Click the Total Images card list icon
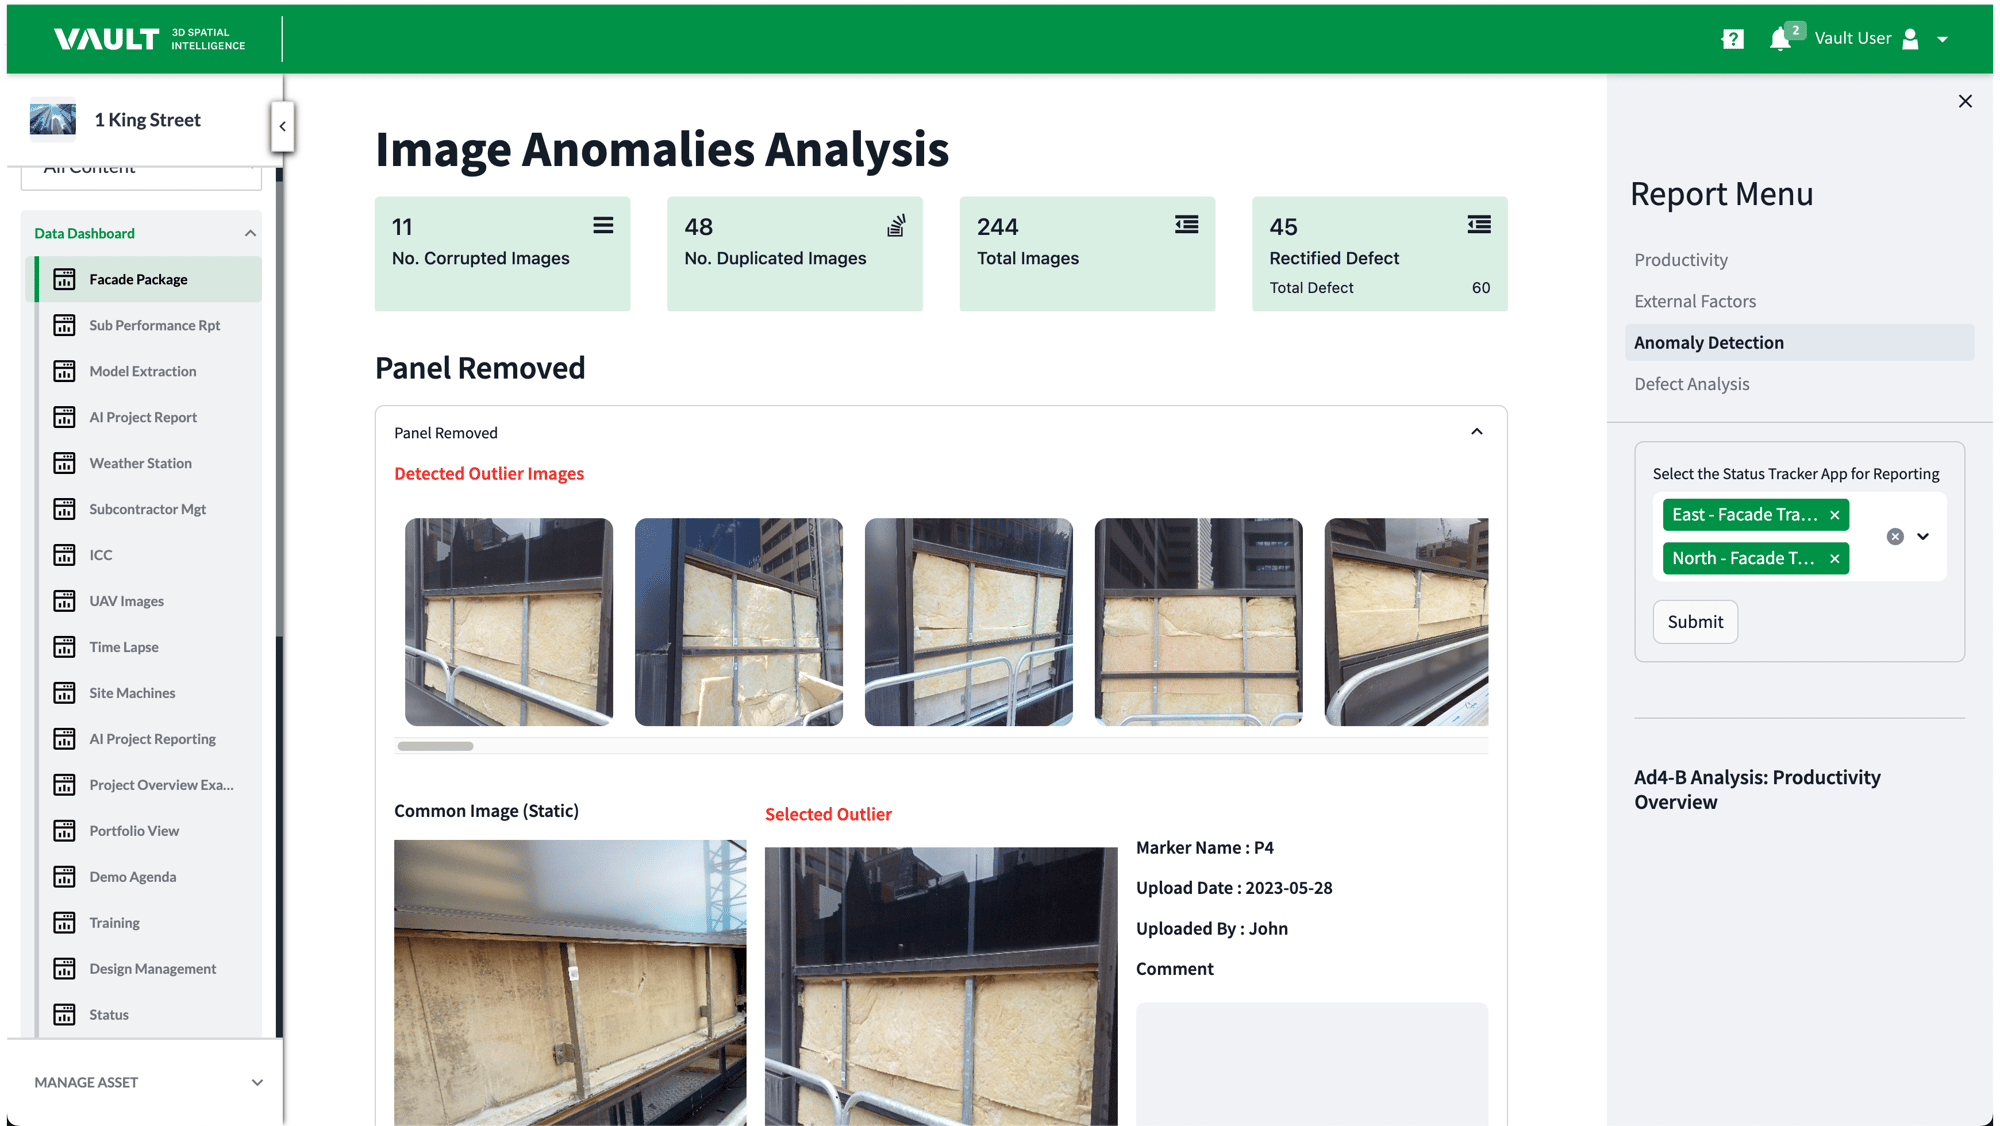Viewport: 2000px width, 1126px height. [1187, 225]
